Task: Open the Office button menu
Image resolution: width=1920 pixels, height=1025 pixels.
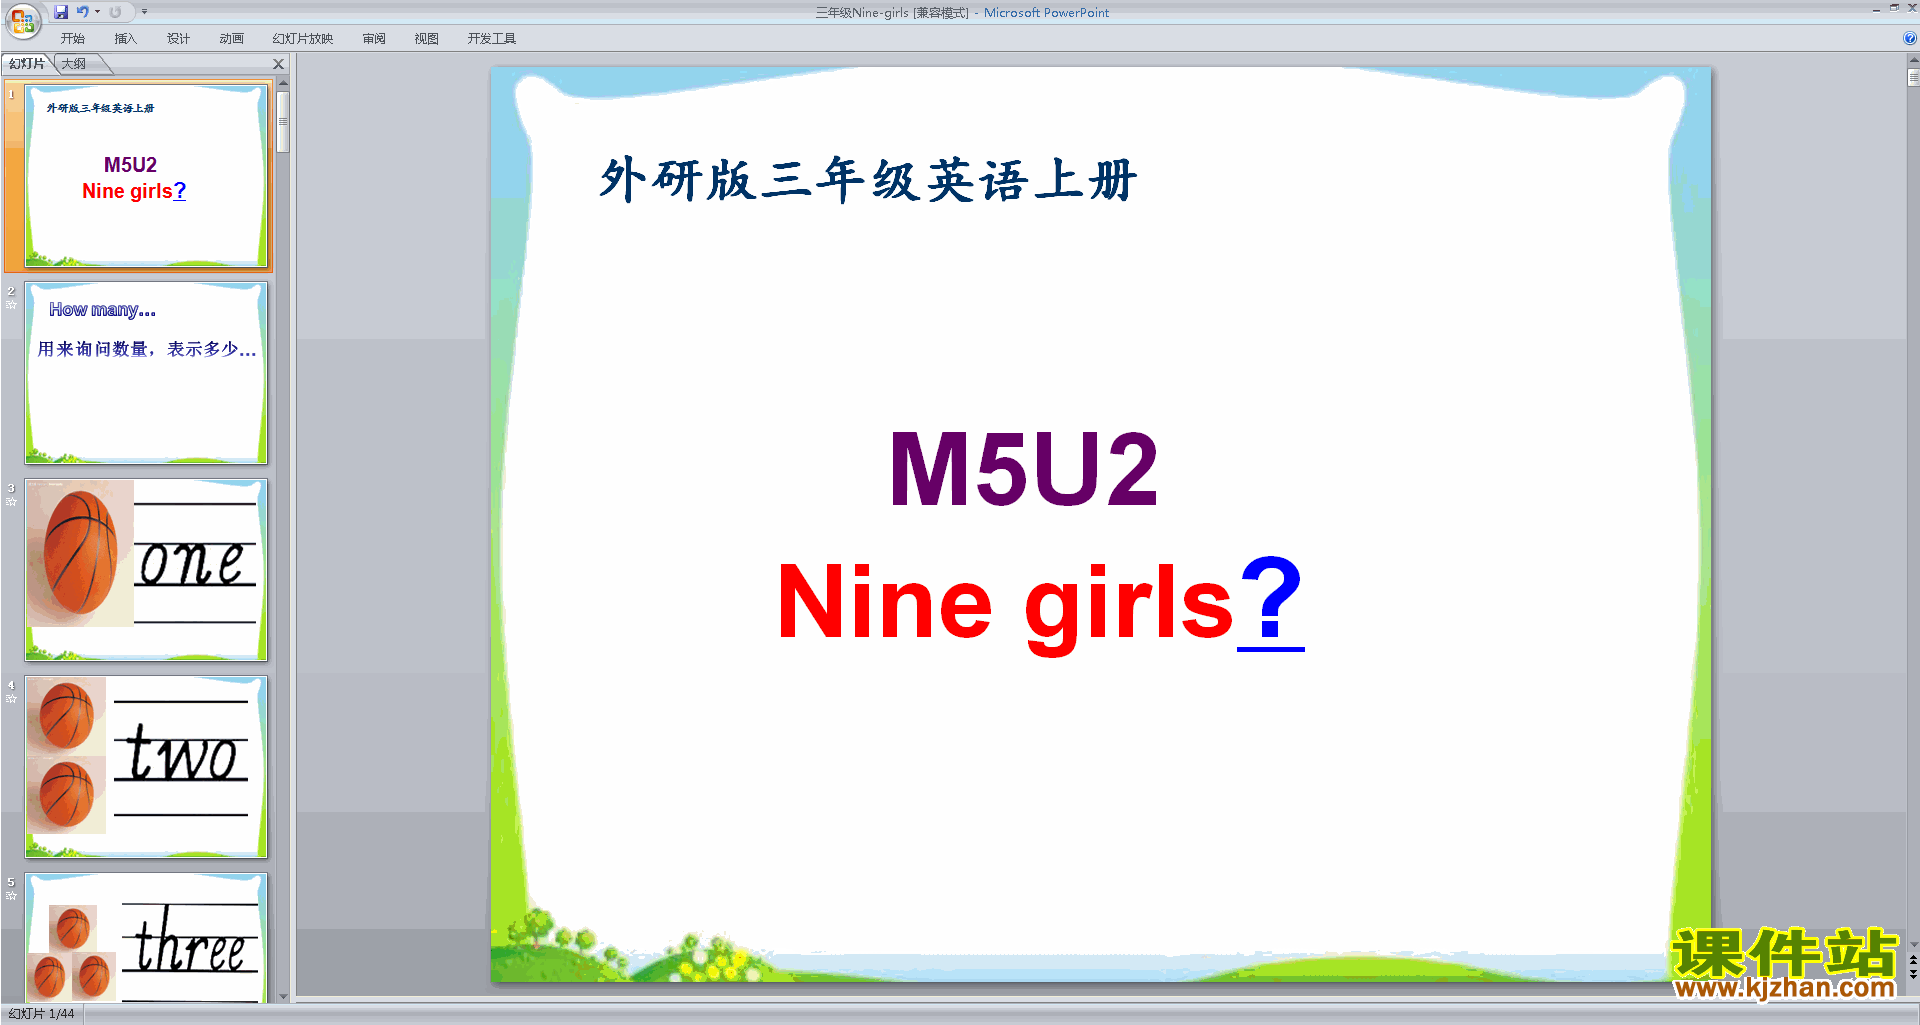Action: 22,20
